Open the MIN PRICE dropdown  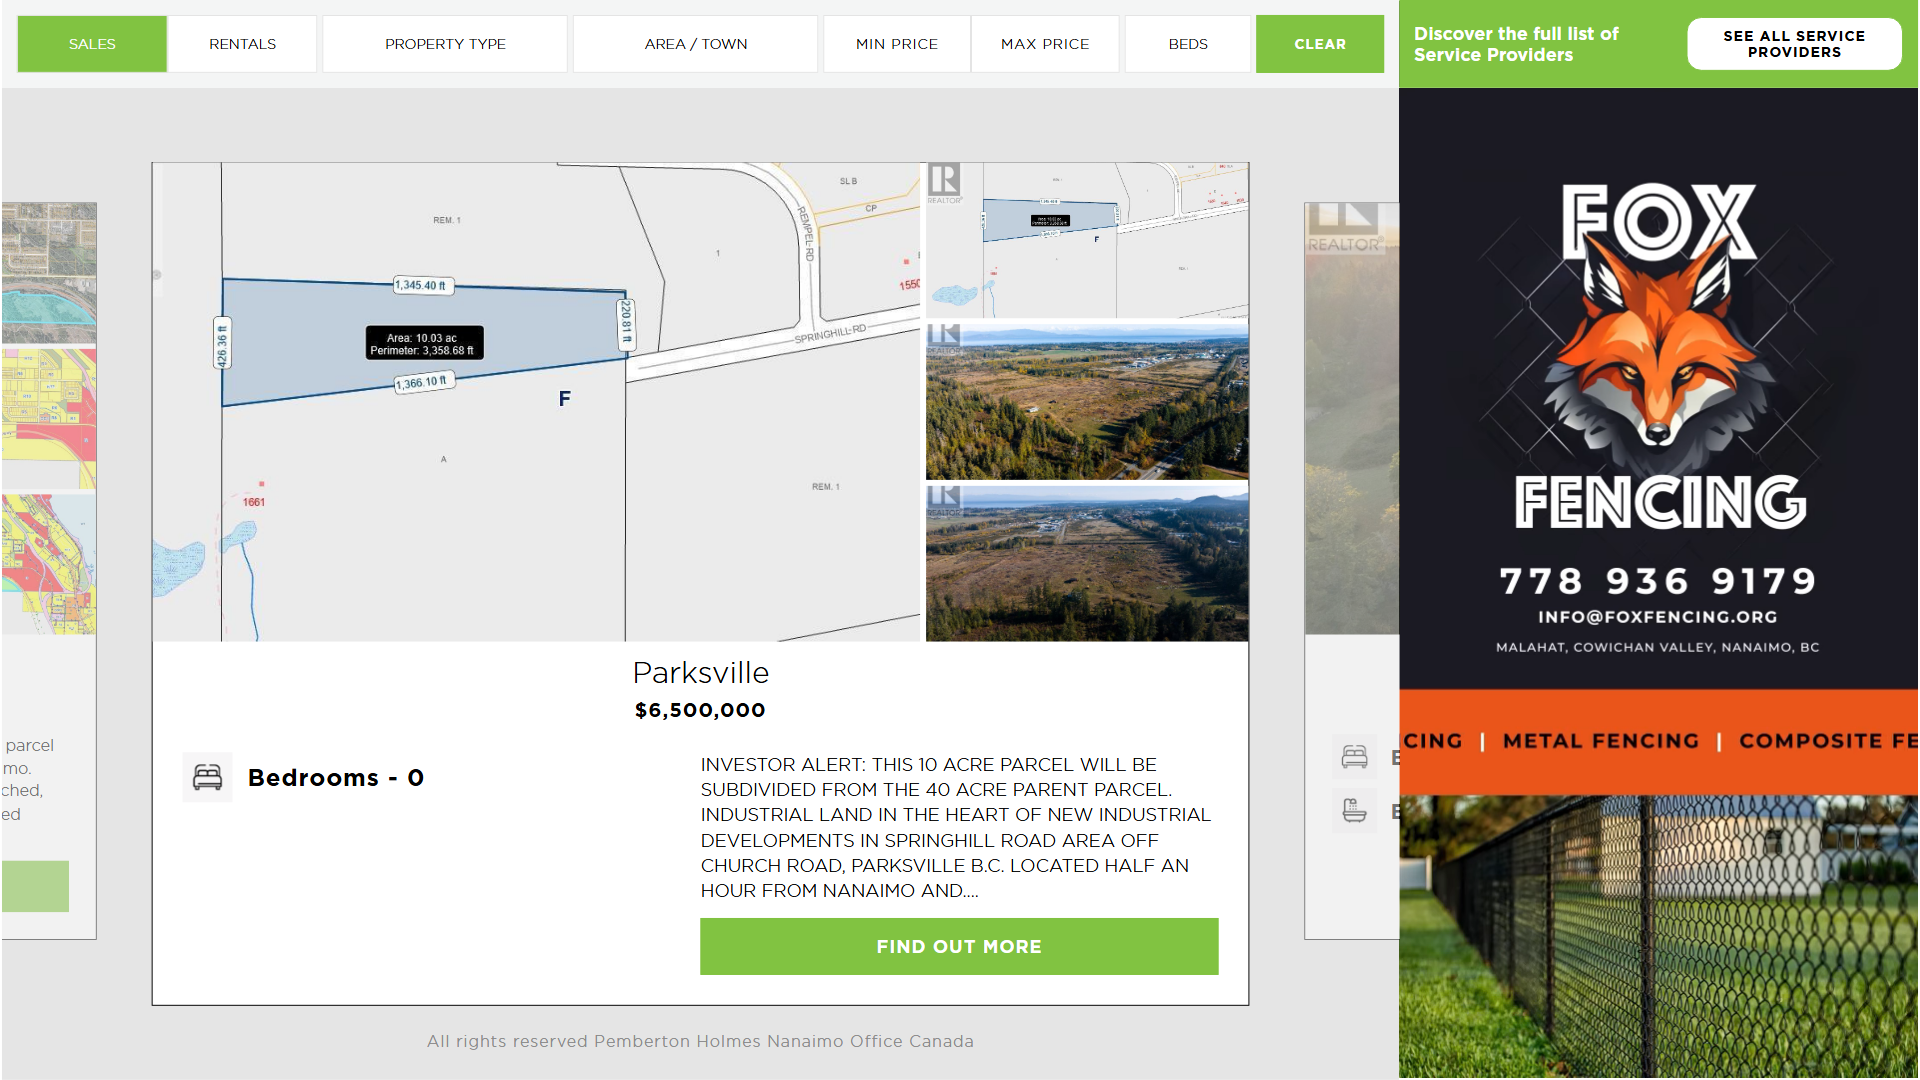(896, 44)
